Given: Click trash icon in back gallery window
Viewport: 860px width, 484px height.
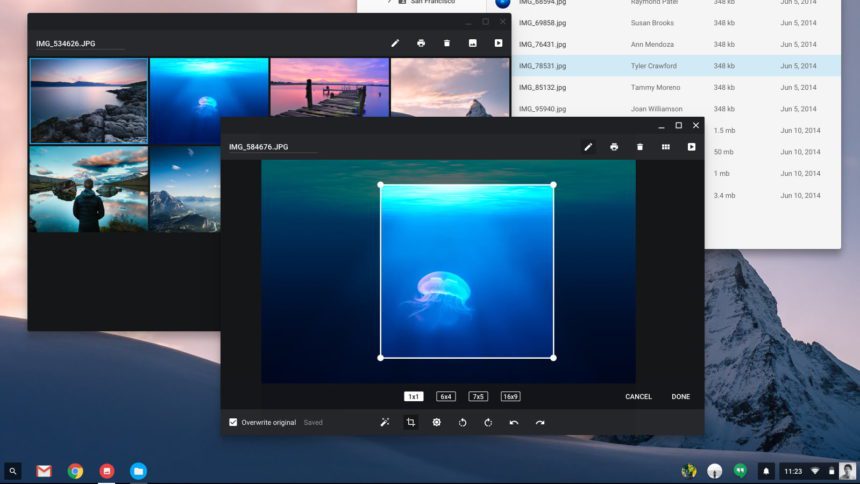Looking at the screenshot, I should pyautogui.click(x=446, y=43).
